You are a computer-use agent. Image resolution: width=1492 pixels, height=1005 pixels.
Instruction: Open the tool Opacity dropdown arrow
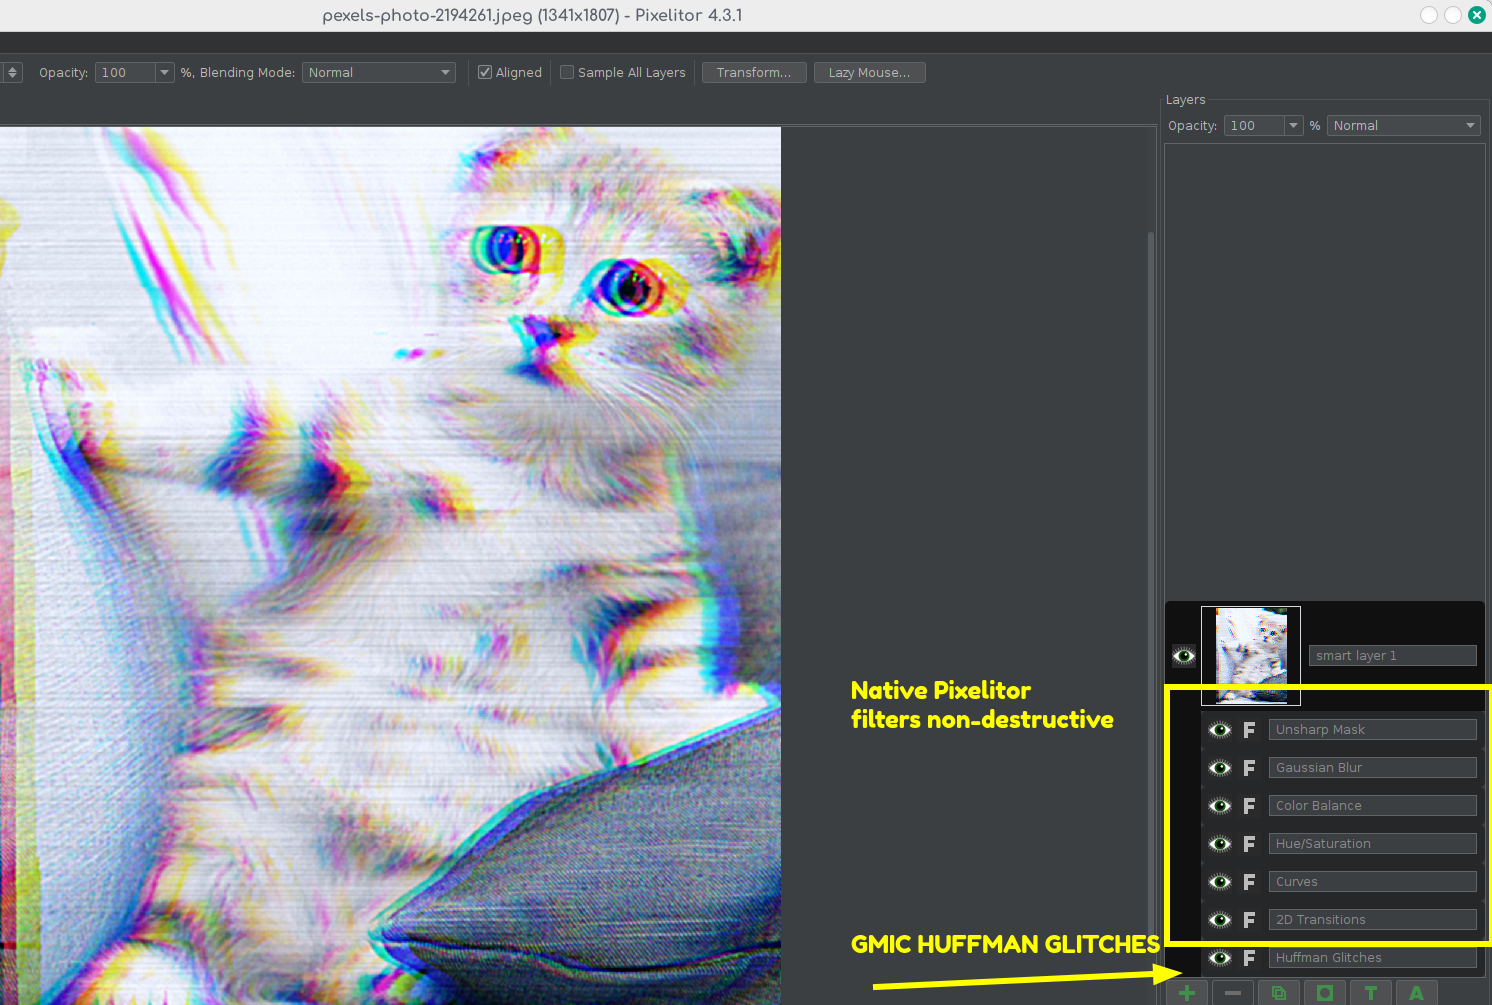click(x=165, y=73)
